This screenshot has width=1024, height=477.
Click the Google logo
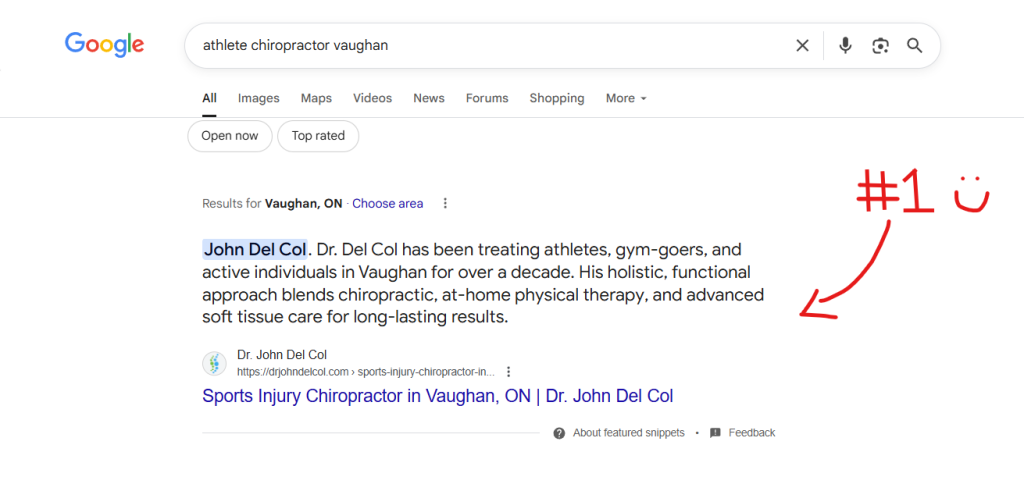point(104,45)
